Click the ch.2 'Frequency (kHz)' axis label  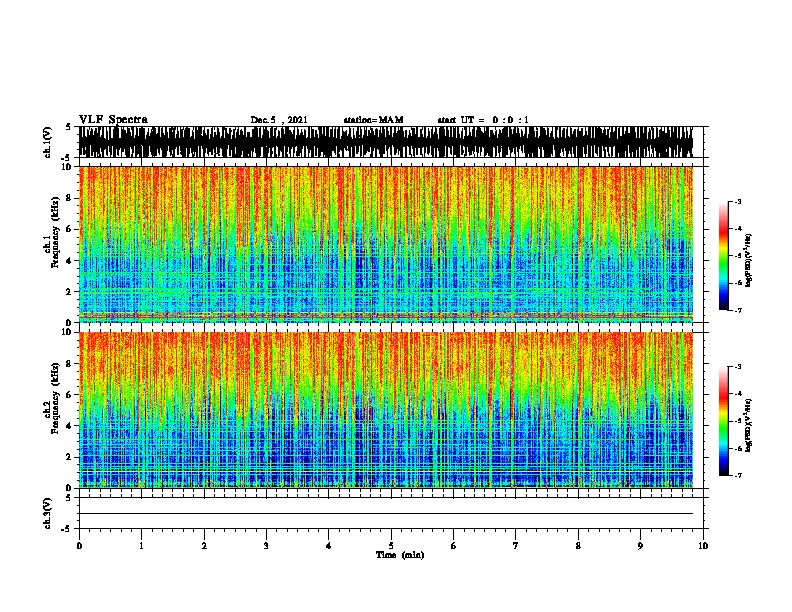(55, 398)
